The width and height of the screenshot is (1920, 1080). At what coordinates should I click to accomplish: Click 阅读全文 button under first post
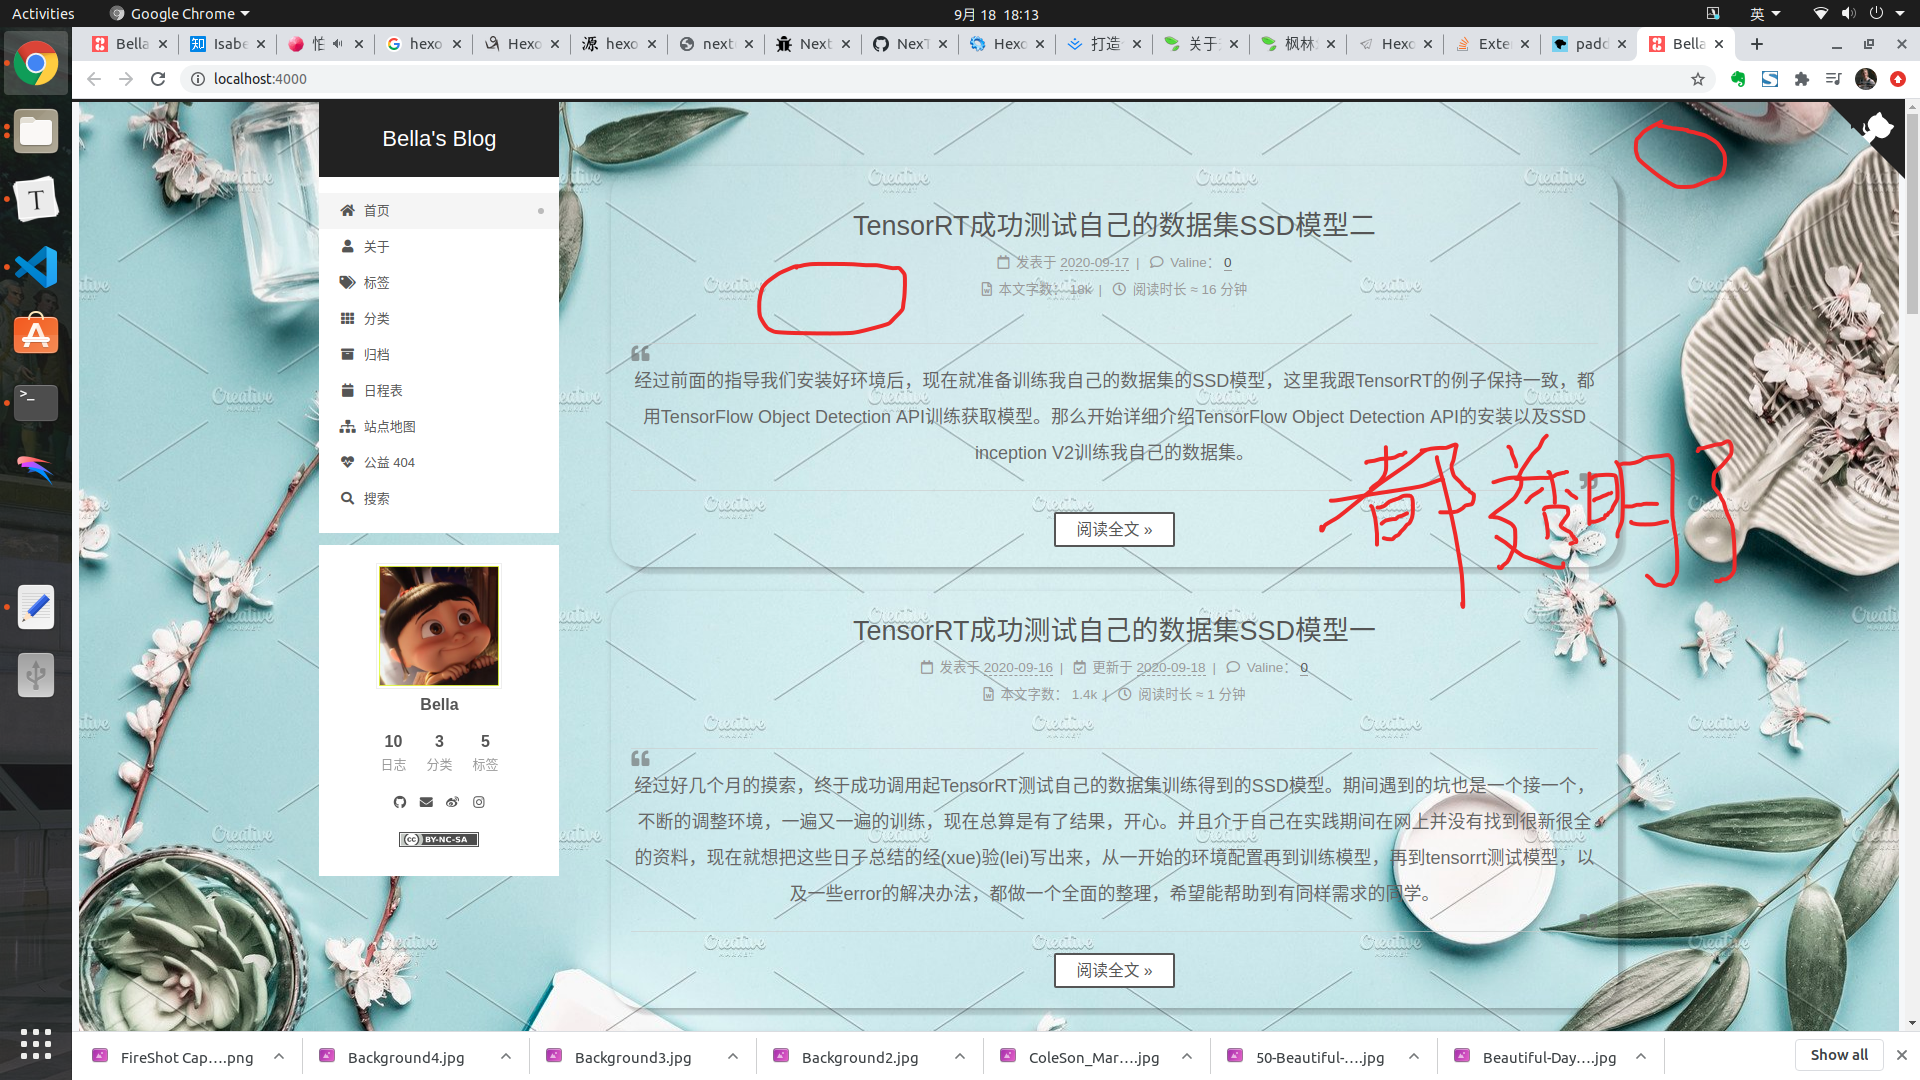click(x=1114, y=530)
